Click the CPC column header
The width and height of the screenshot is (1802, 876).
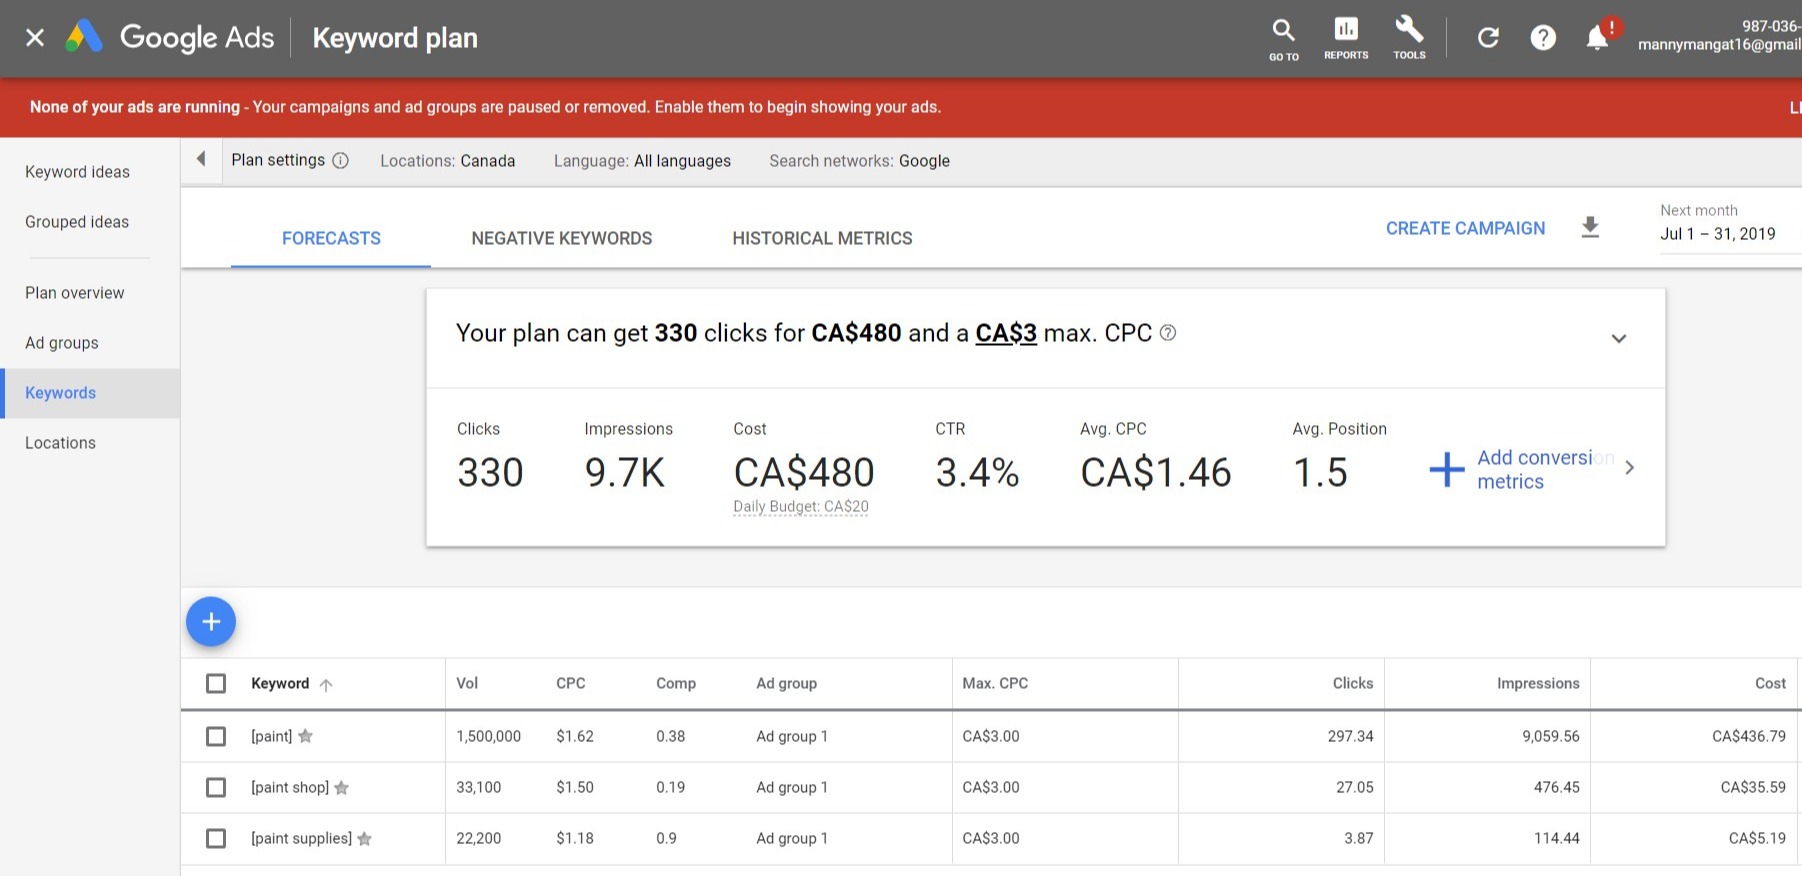571,683
